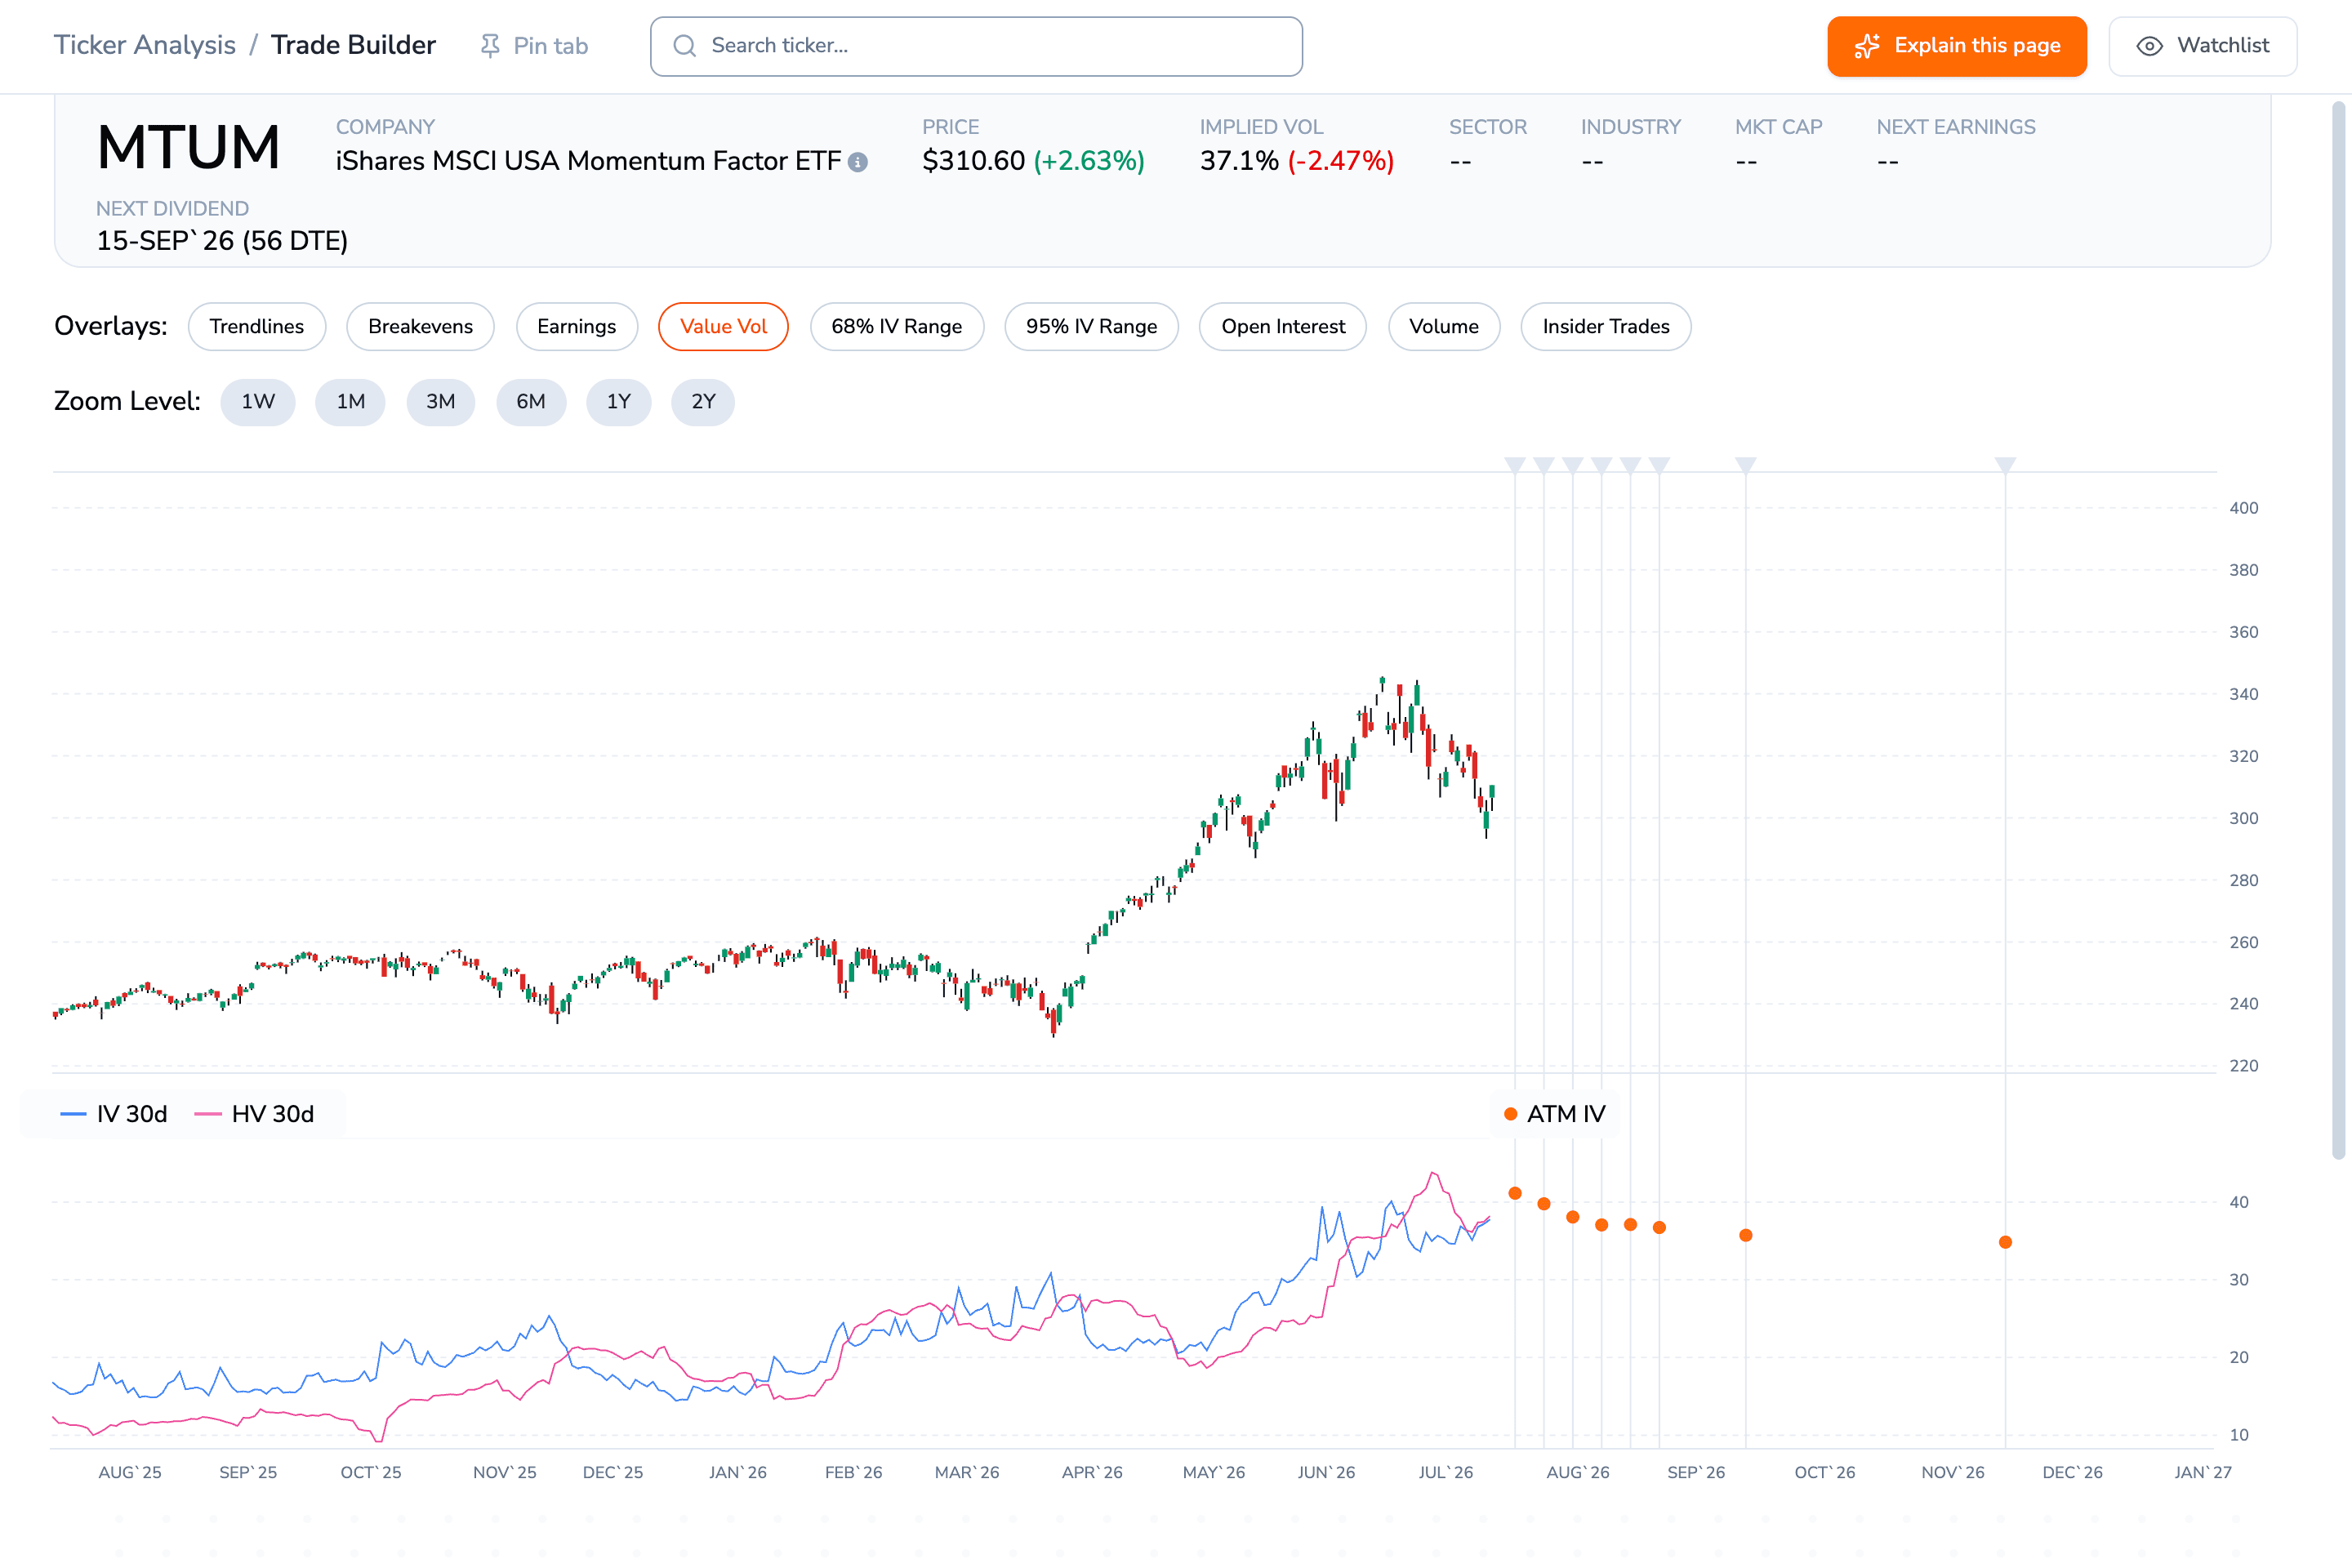Toggle HV 30d legend series
The height and width of the screenshot is (1568, 2352).
(x=254, y=1114)
